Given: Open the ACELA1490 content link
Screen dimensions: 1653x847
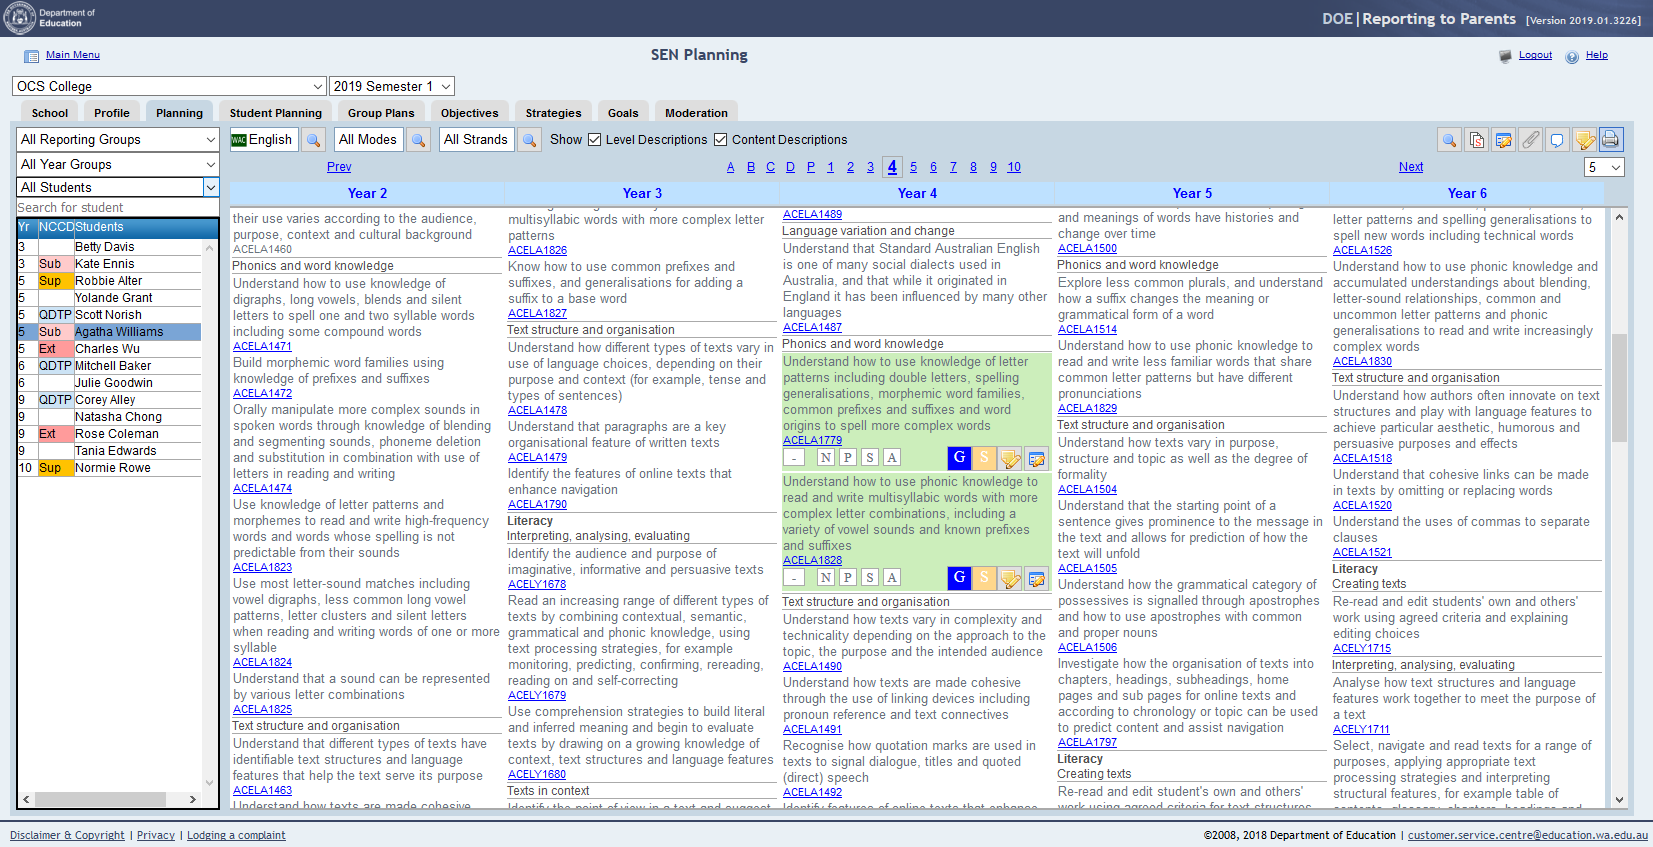Looking at the screenshot, I should coord(812,666).
